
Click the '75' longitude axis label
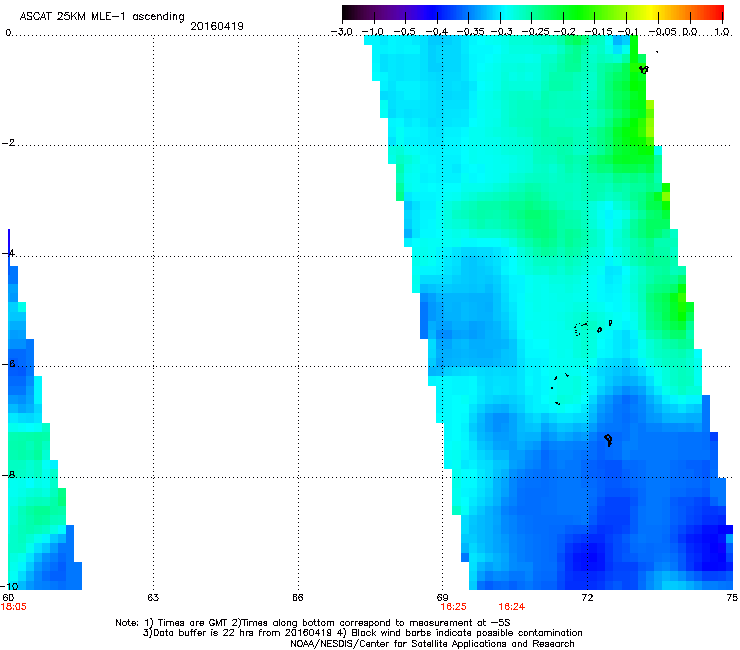732,597
